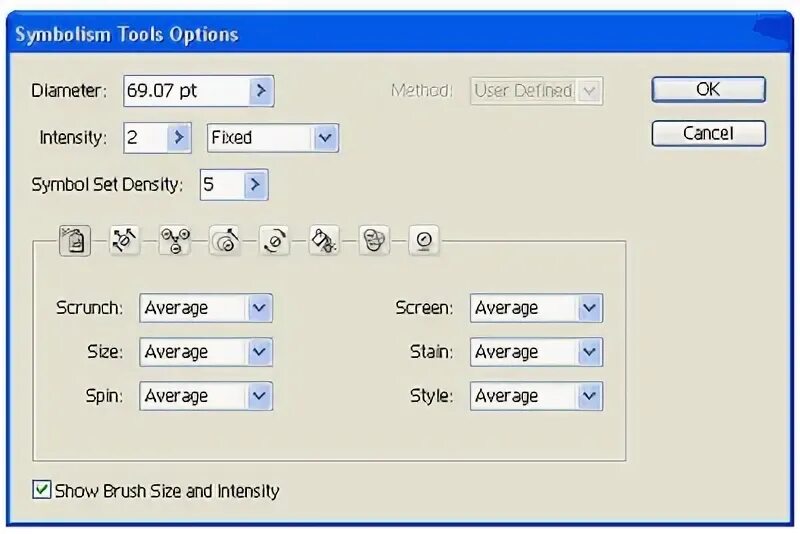Click the Symbol Set Density label
The height and width of the screenshot is (534, 800).
[x=107, y=184]
